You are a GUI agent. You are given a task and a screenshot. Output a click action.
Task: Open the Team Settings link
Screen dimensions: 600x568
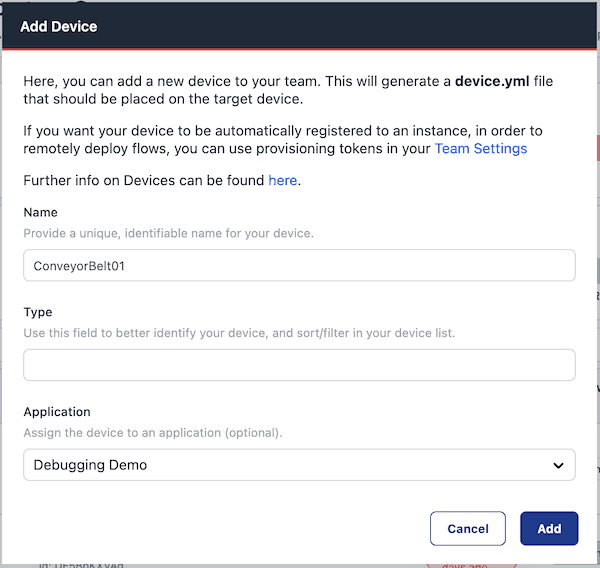click(x=480, y=149)
